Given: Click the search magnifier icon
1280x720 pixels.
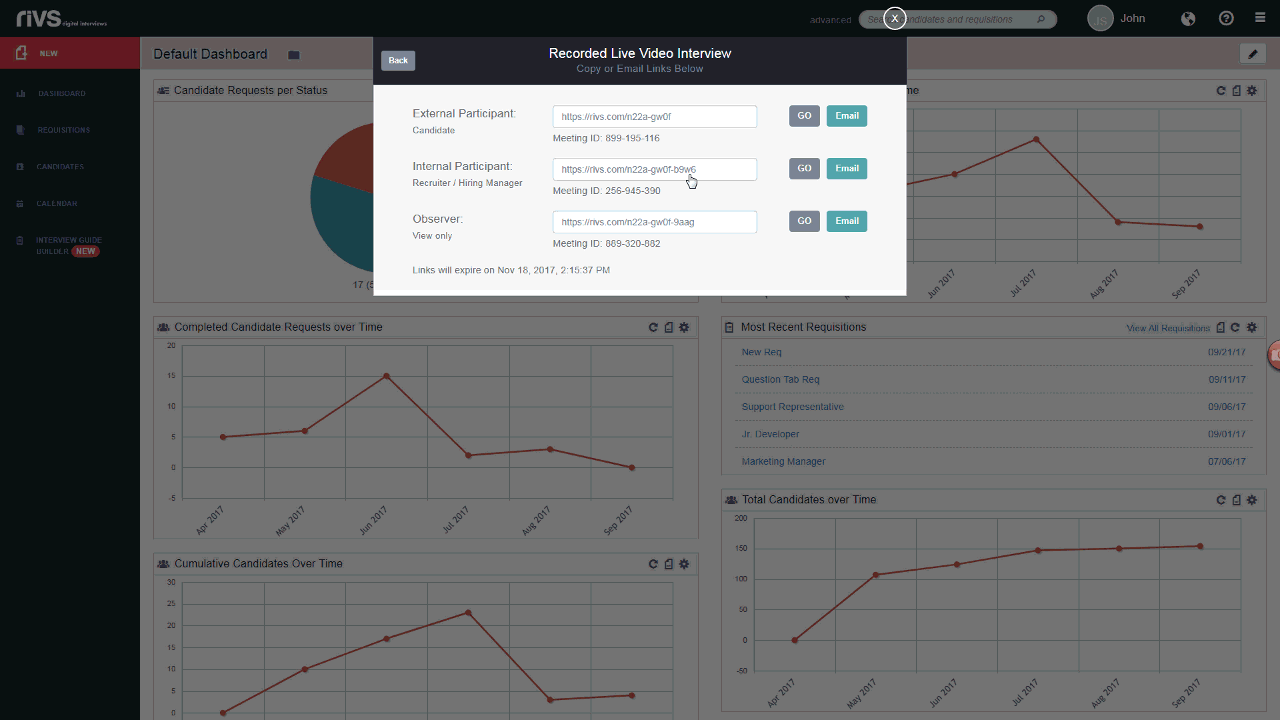Looking at the screenshot, I should [x=1041, y=19].
